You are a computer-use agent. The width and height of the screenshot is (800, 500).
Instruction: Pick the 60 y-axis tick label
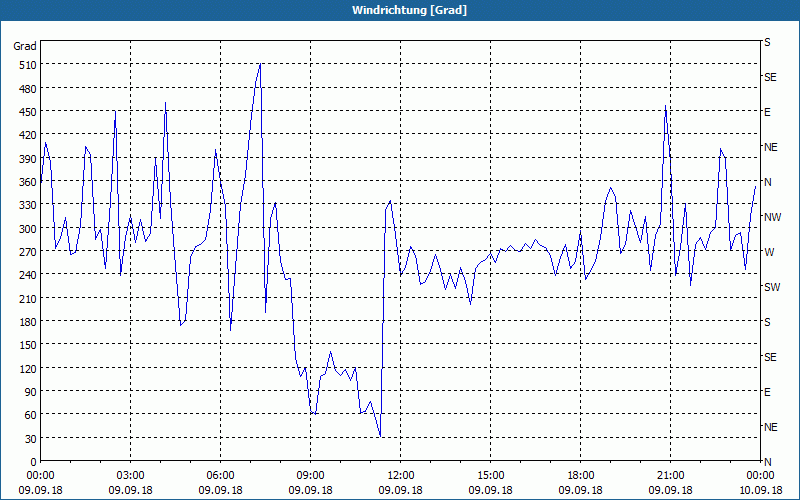31,415
